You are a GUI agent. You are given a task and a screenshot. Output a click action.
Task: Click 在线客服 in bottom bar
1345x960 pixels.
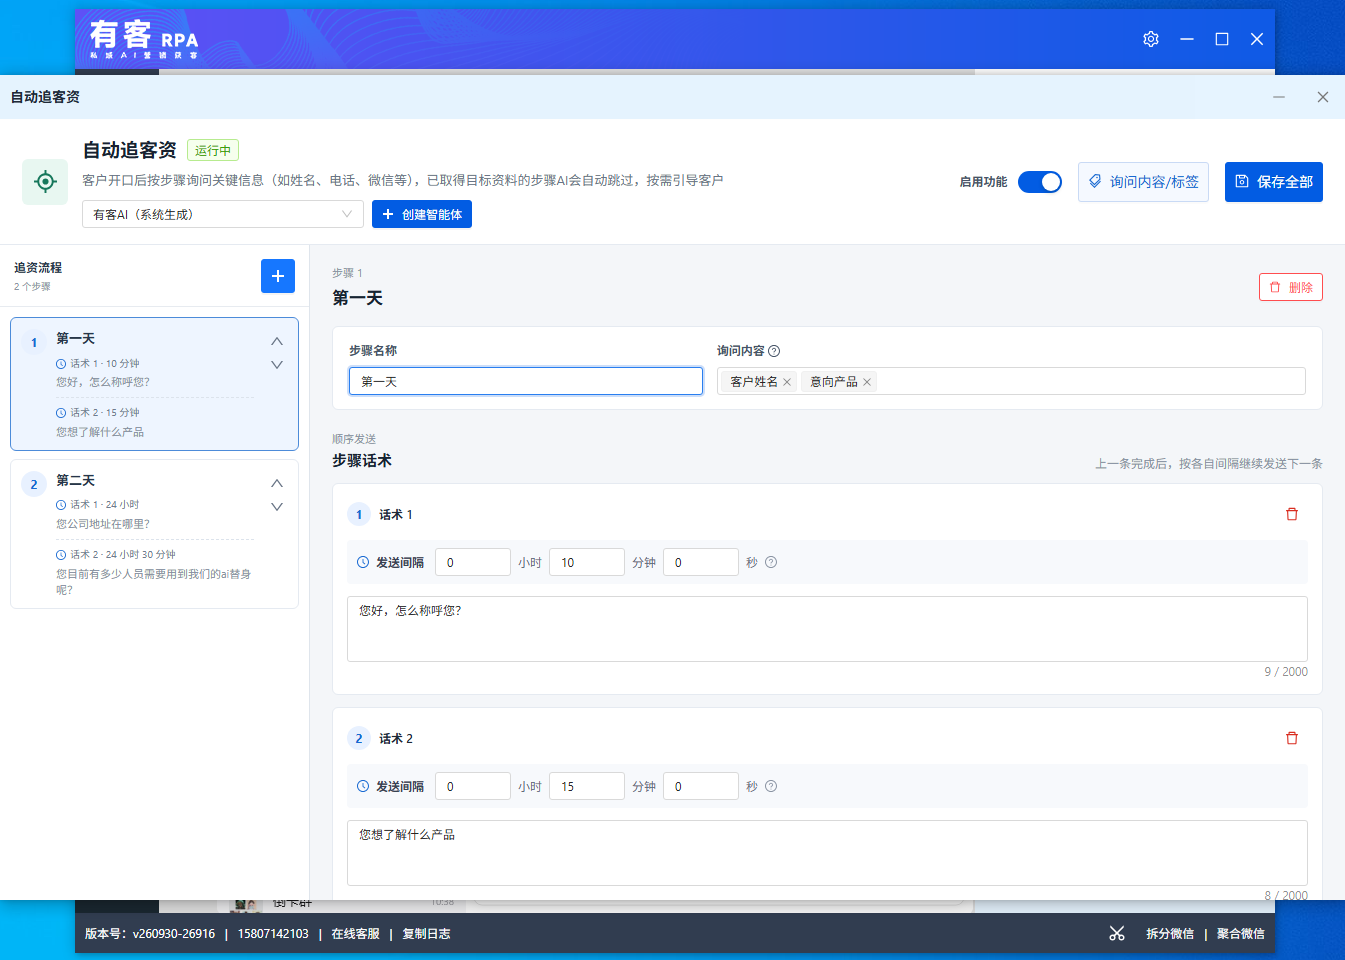356,934
